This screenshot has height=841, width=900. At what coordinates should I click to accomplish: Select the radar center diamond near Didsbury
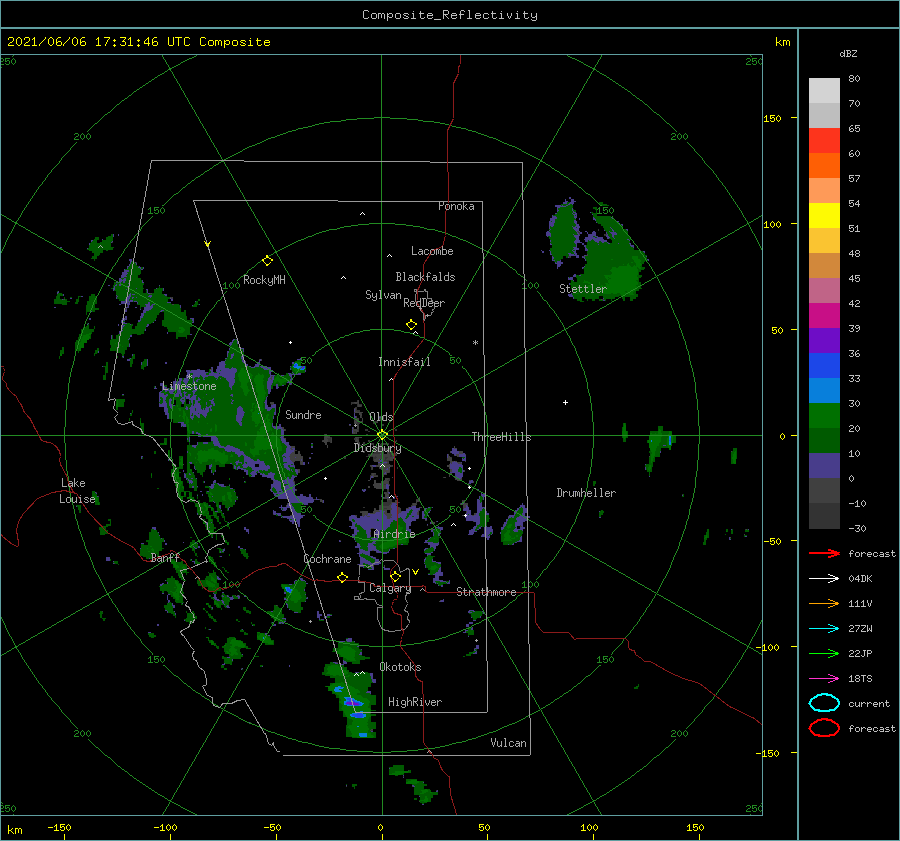click(382, 435)
